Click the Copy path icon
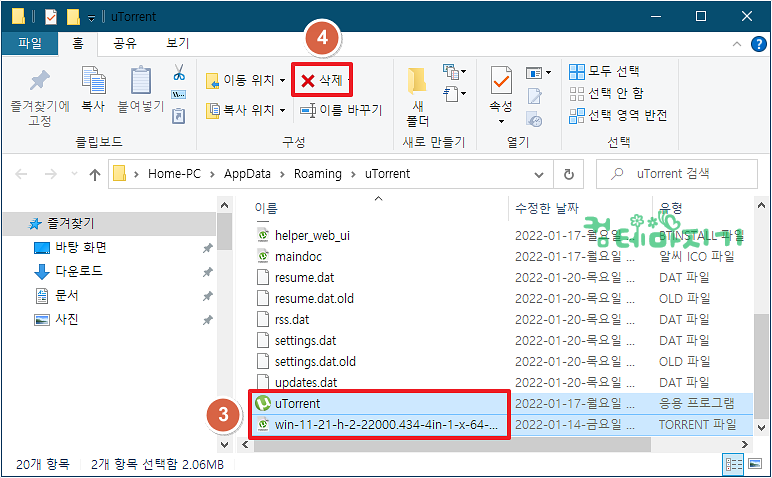 pyautogui.click(x=178, y=95)
